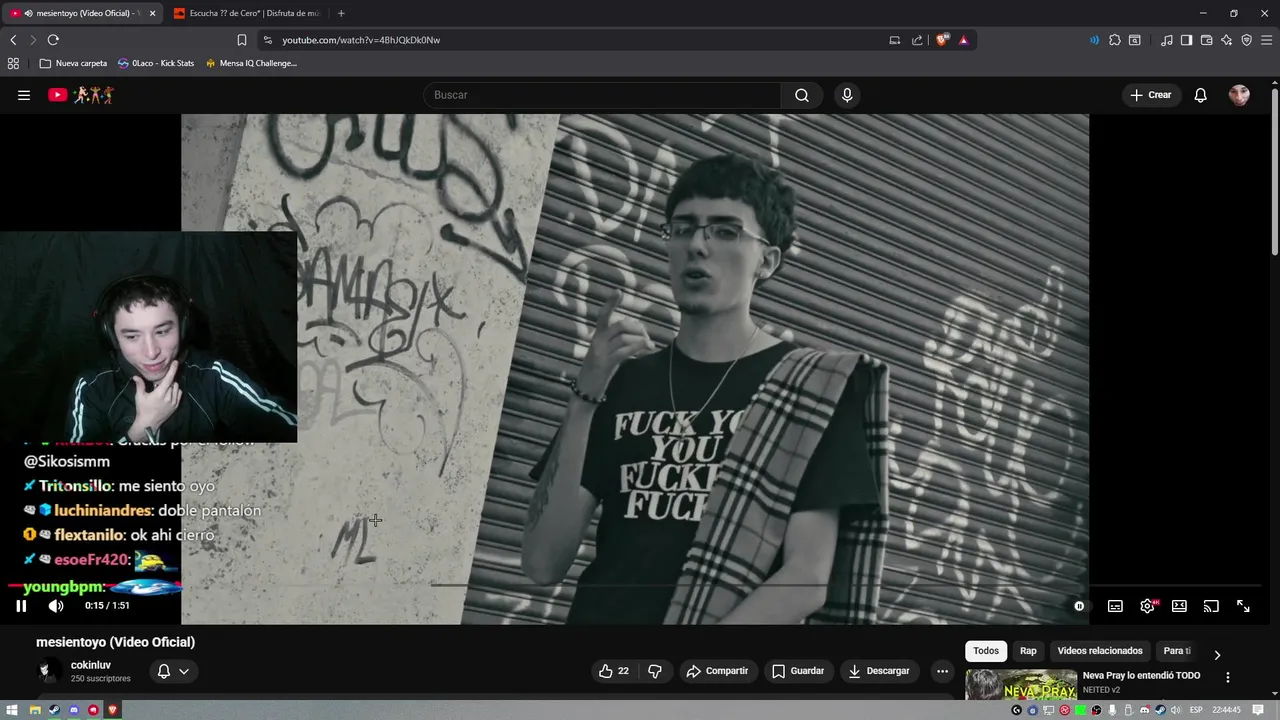Viewport: 1280px width, 720px height.
Task: Open video player settings gear
Action: click(1148, 606)
